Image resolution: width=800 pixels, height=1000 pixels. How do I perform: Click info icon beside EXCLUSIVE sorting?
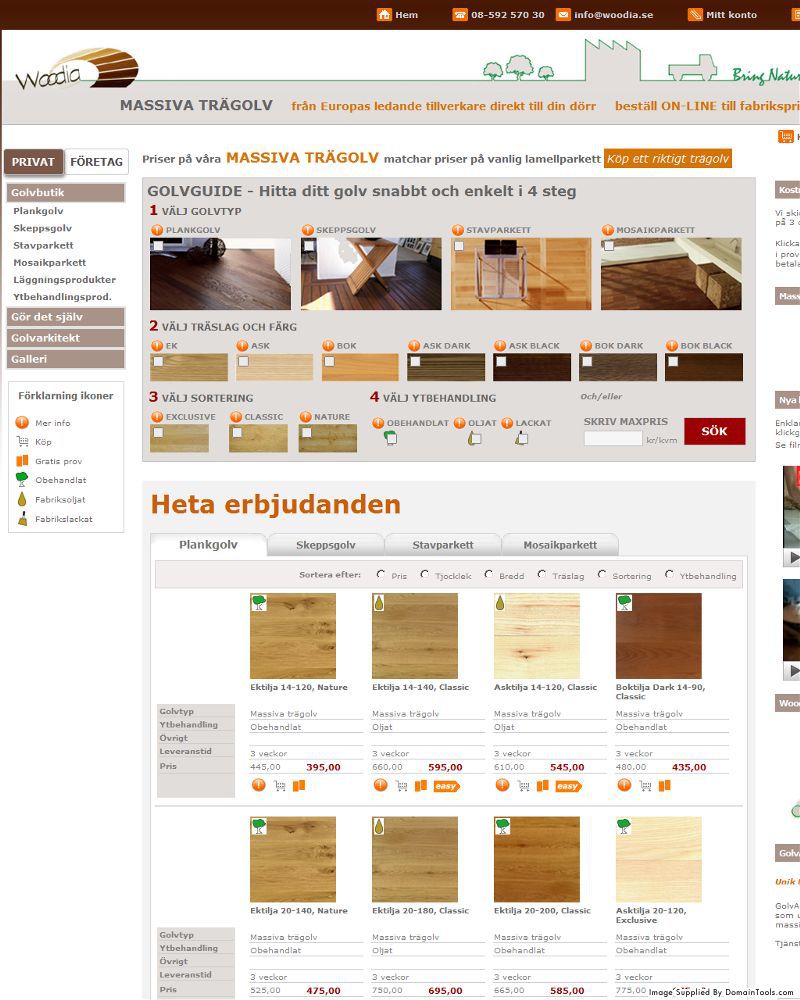pos(157,416)
